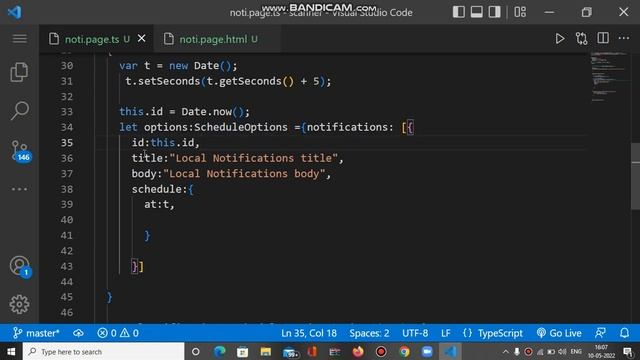Screen dimensions: 640x360
Task: Split the editor to the right
Action: 603,38
